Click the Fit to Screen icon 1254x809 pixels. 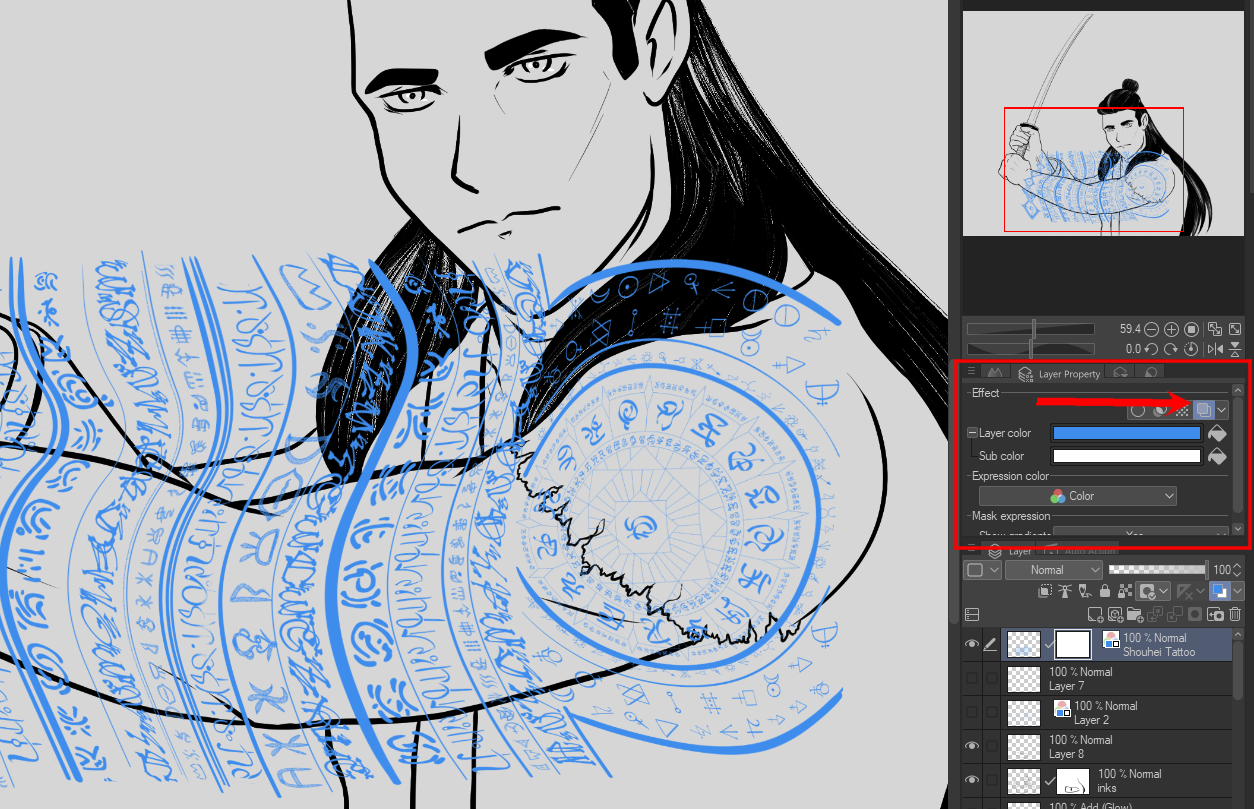pyautogui.click(x=1236, y=329)
